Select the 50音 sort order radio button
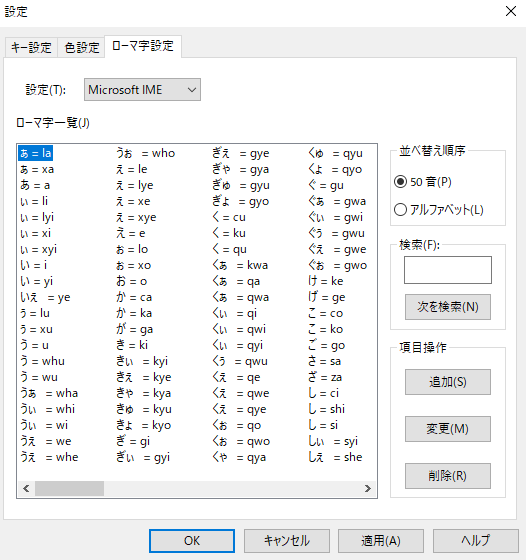Image resolution: width=526 pixels, height=560 pixels. click(x=400, y=182)
